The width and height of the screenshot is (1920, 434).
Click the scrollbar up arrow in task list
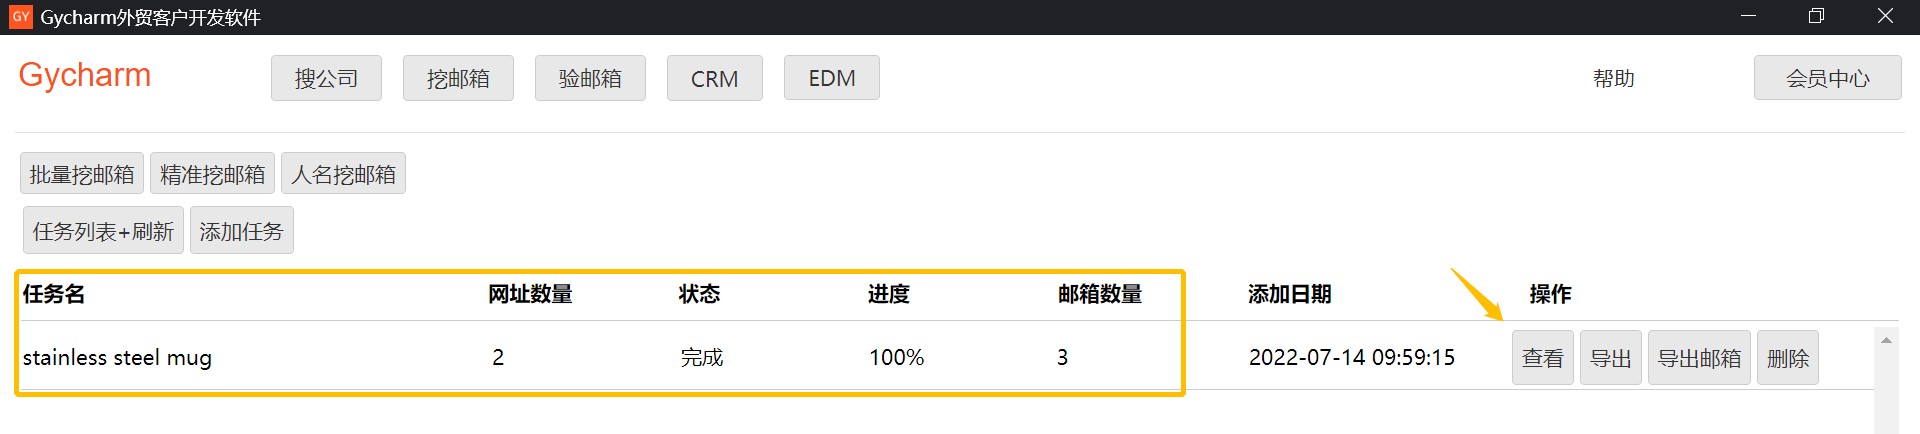coord(1886,341)
